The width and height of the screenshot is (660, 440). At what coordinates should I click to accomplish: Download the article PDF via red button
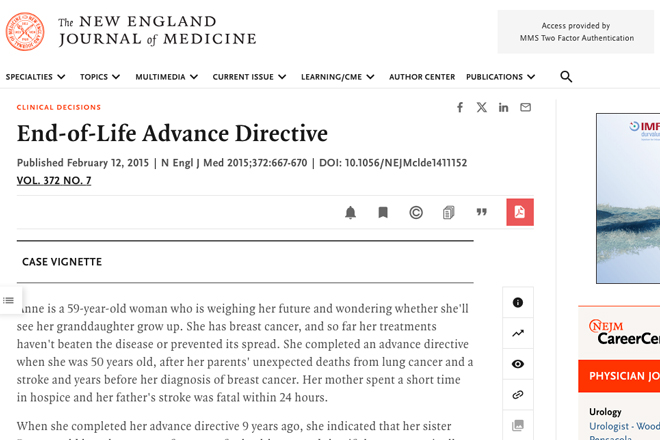pyautogui.click(x=520, y=212)
